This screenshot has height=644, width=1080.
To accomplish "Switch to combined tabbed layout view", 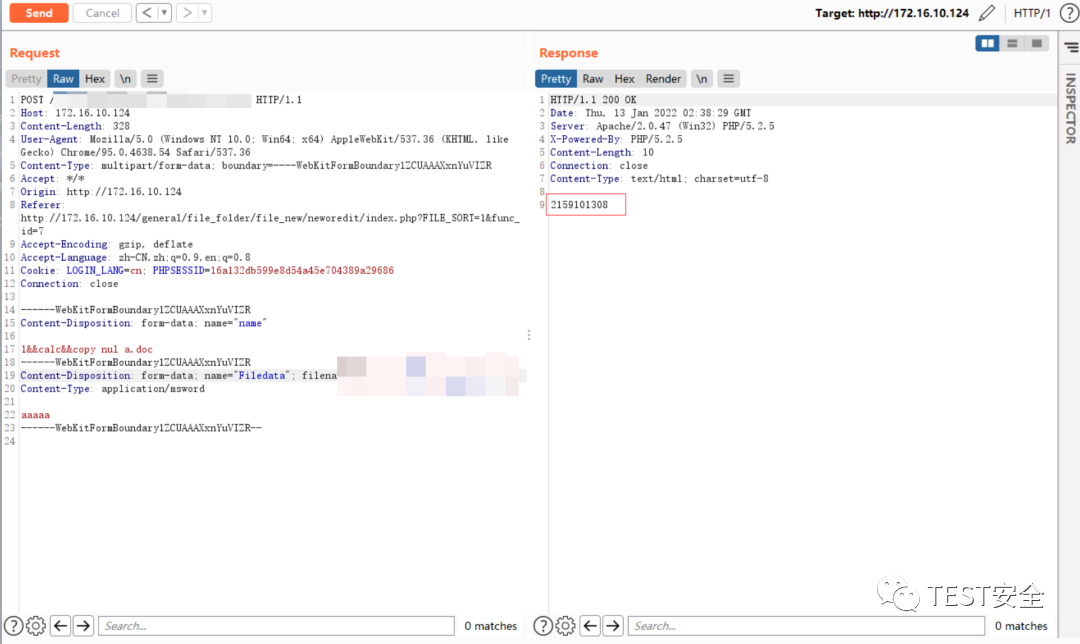I will 1037,43.
